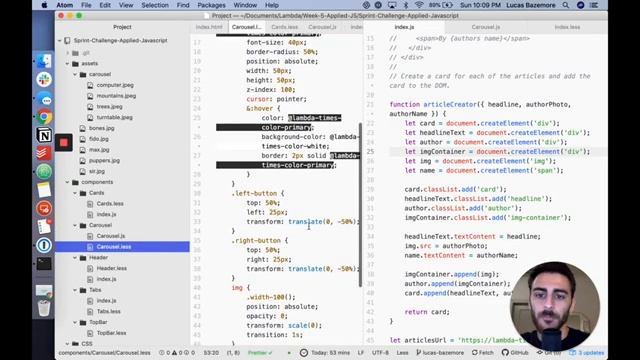The height and width of the screenshot is (360, 640).
Task: Open the Trash in the Dock
Action: click(44, 308)
